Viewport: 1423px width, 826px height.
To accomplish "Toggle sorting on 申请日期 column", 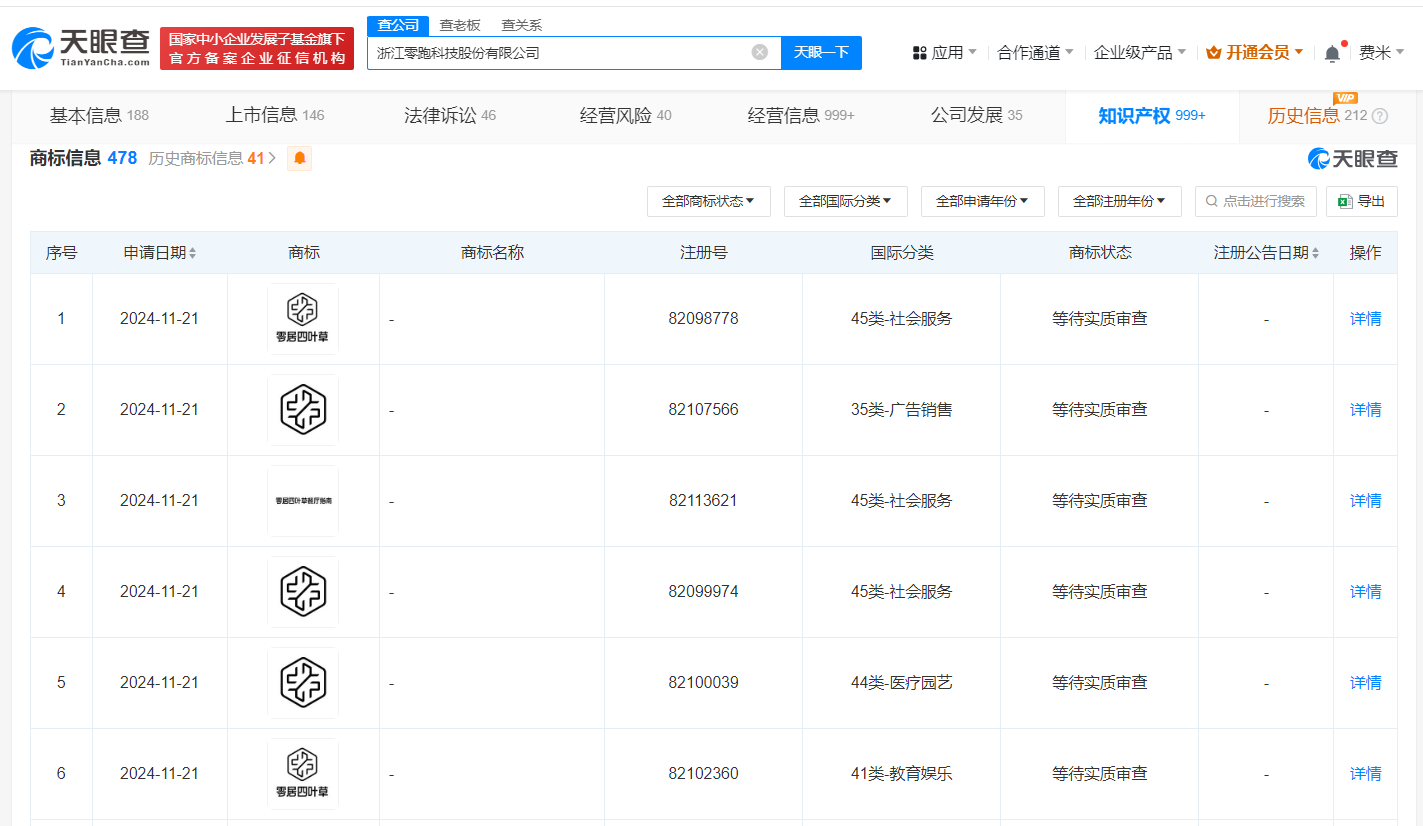I will point(194,252).
